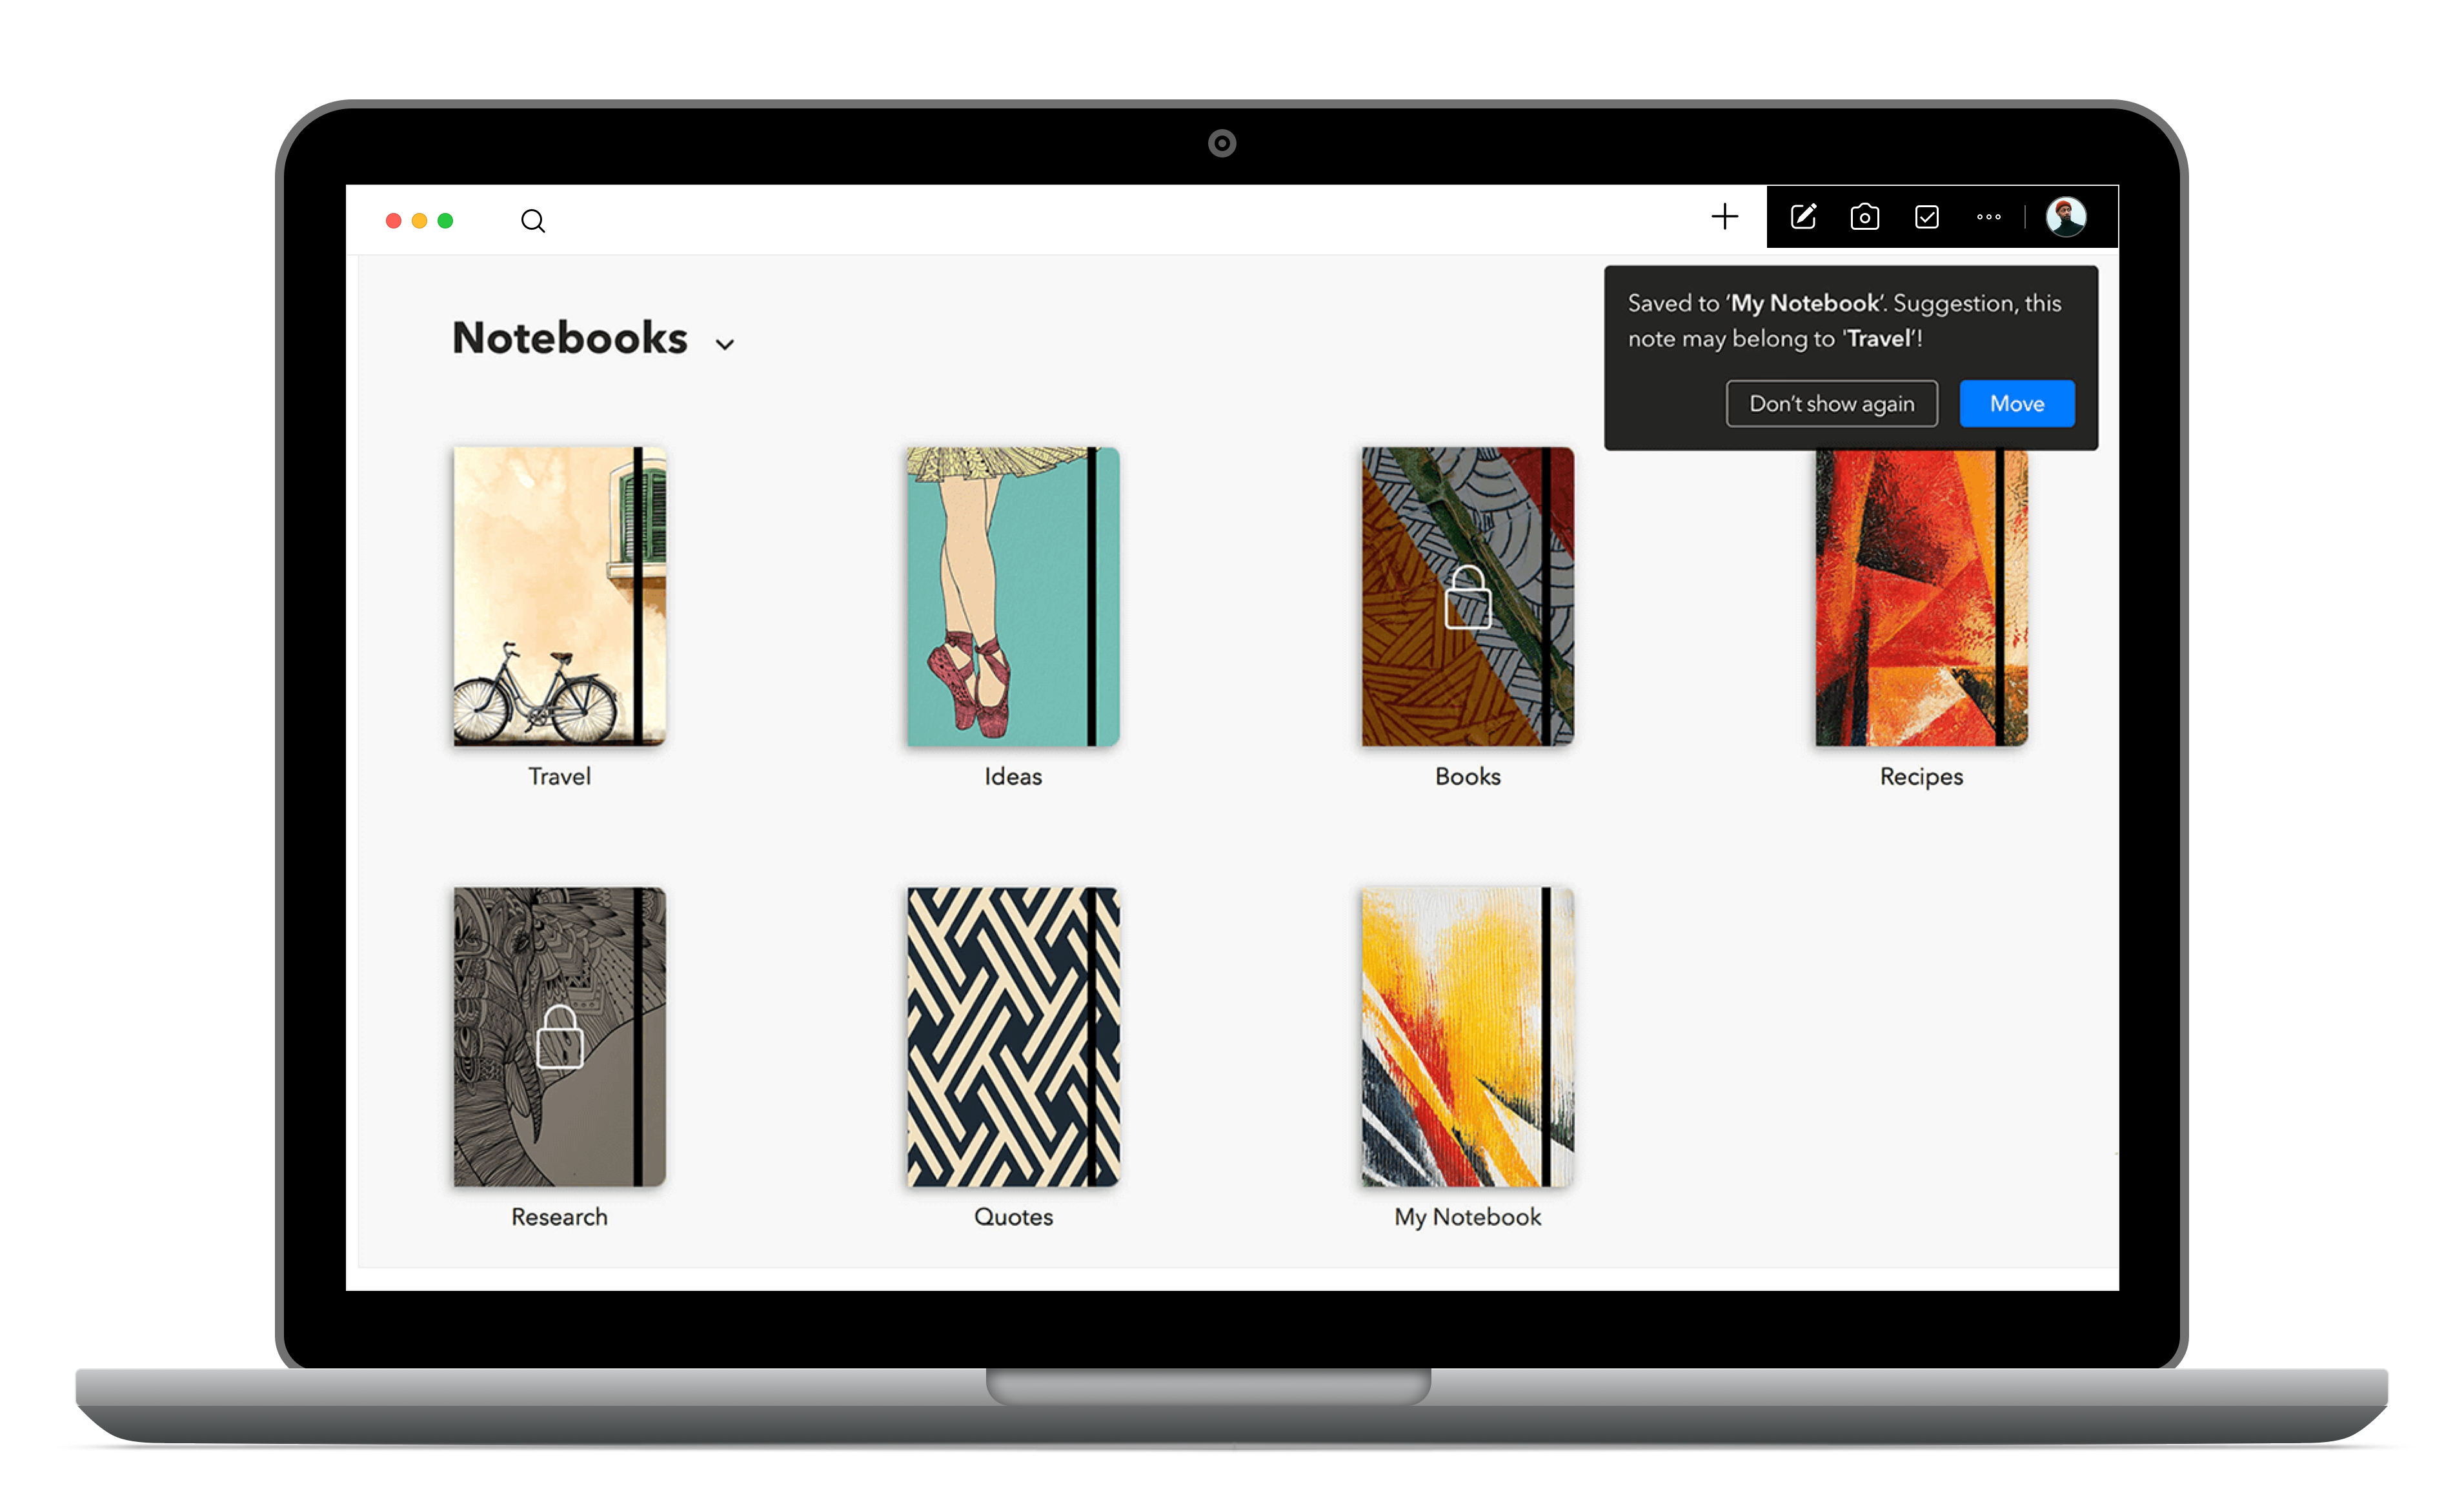Click the yellow minimize window button
Viewport: 2464px width, 1491px height.
[420, 221]
